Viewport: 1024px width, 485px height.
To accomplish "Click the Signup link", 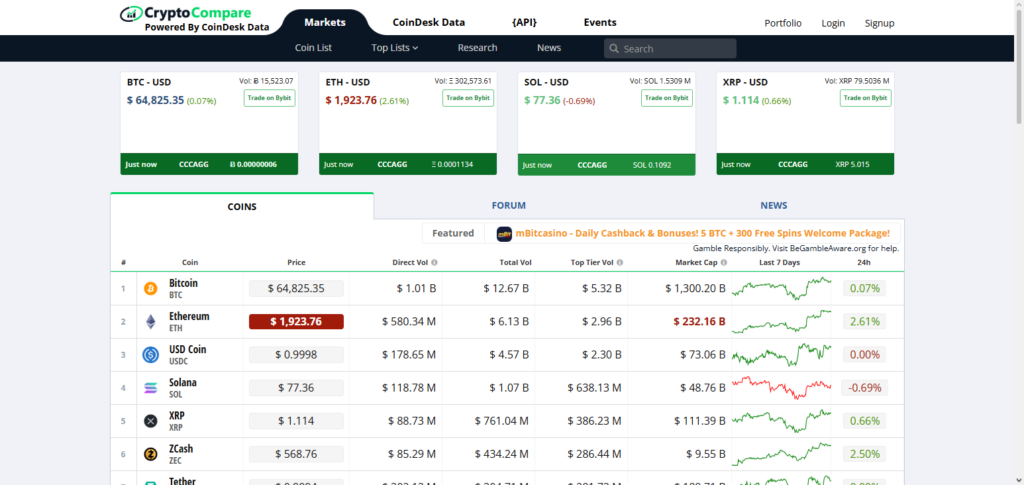I will click(879, 23).
